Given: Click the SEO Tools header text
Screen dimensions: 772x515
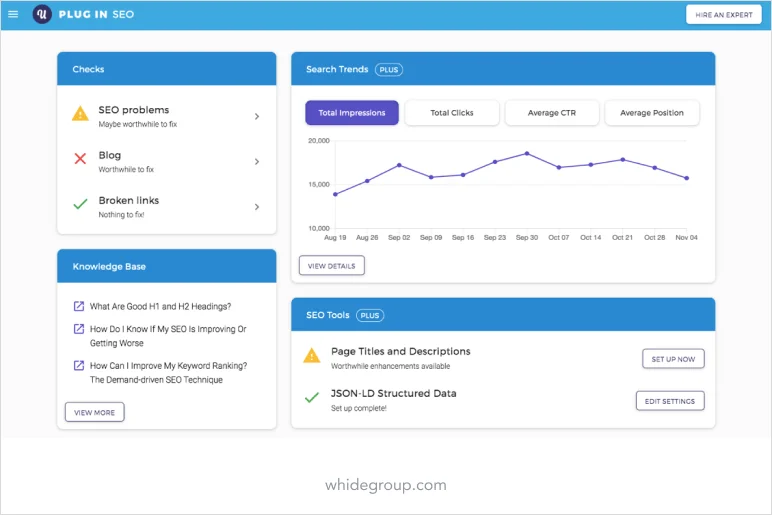Looking at the screenshot, I should [x=328, y=315].
